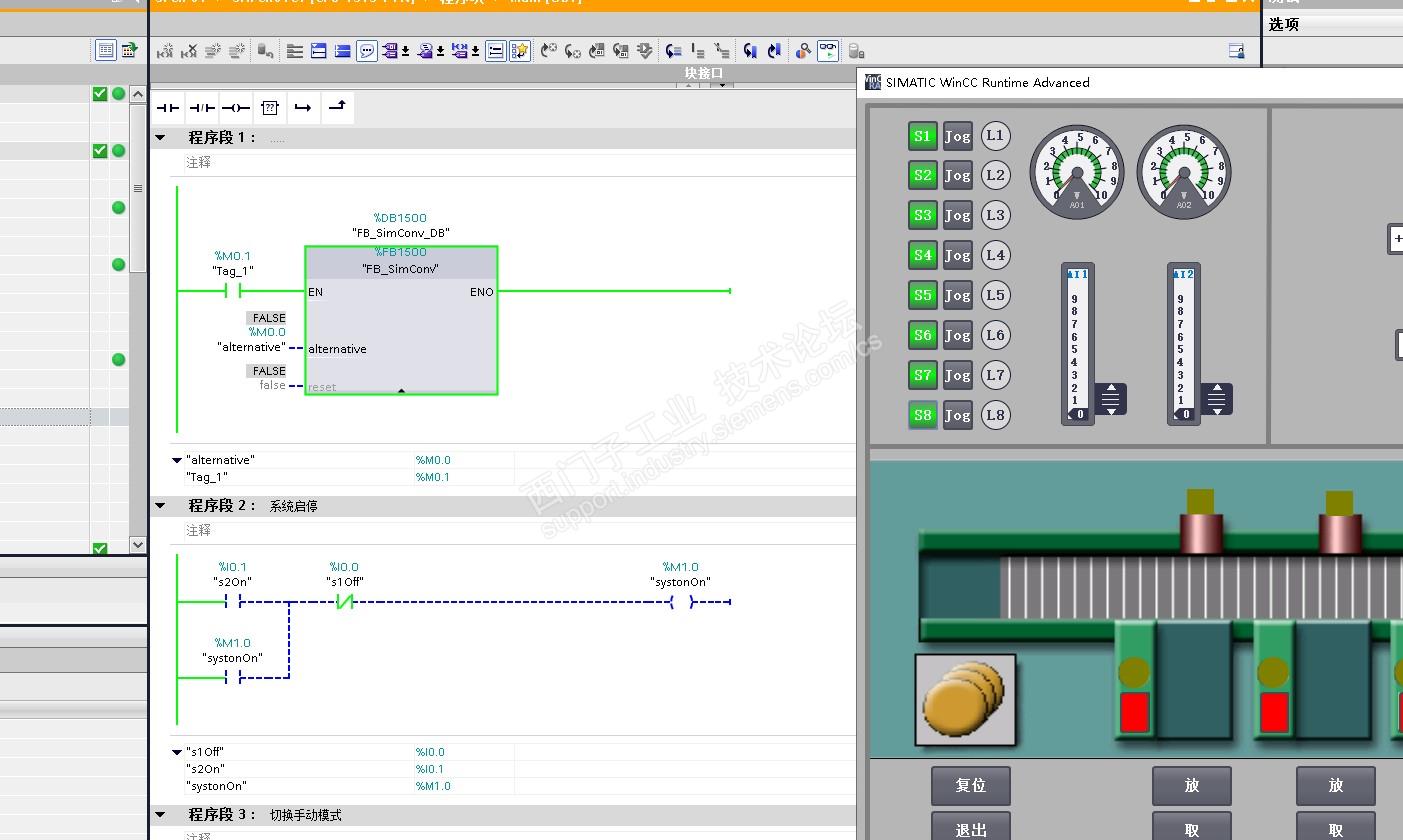
Task: Click the open branch icon
Action: [x=303, y=108]
